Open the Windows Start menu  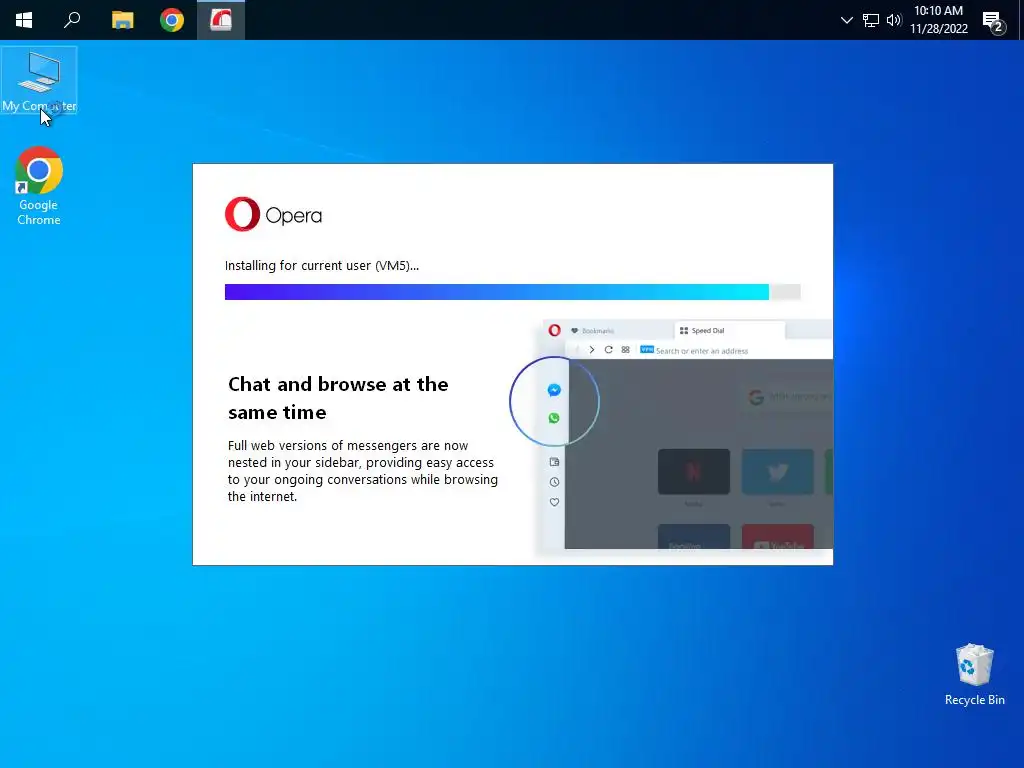tap(24, 20)
